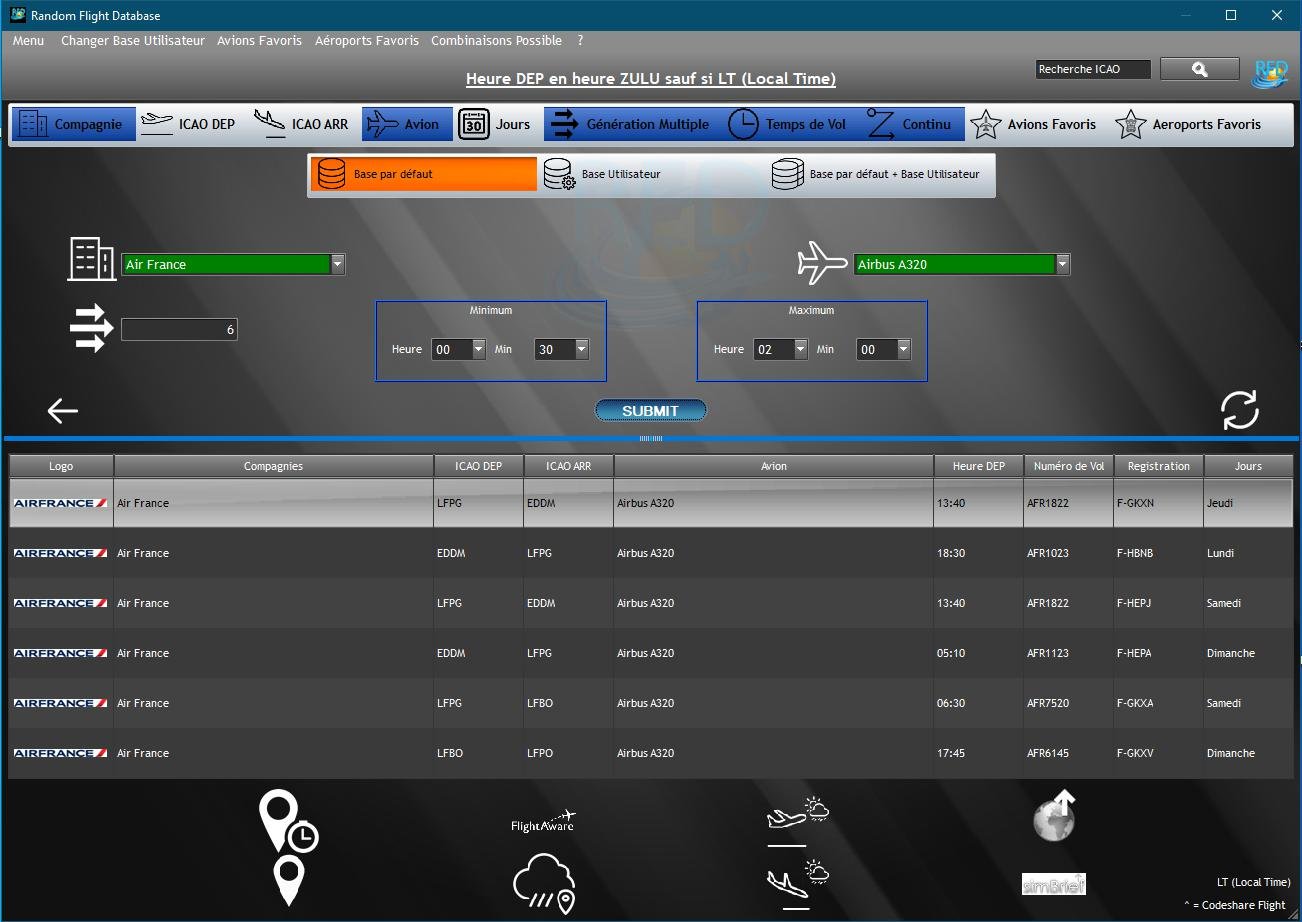The image size is (1302, 922).
Task: Click the refresh arrows icon
Action: coord(1239,410)
